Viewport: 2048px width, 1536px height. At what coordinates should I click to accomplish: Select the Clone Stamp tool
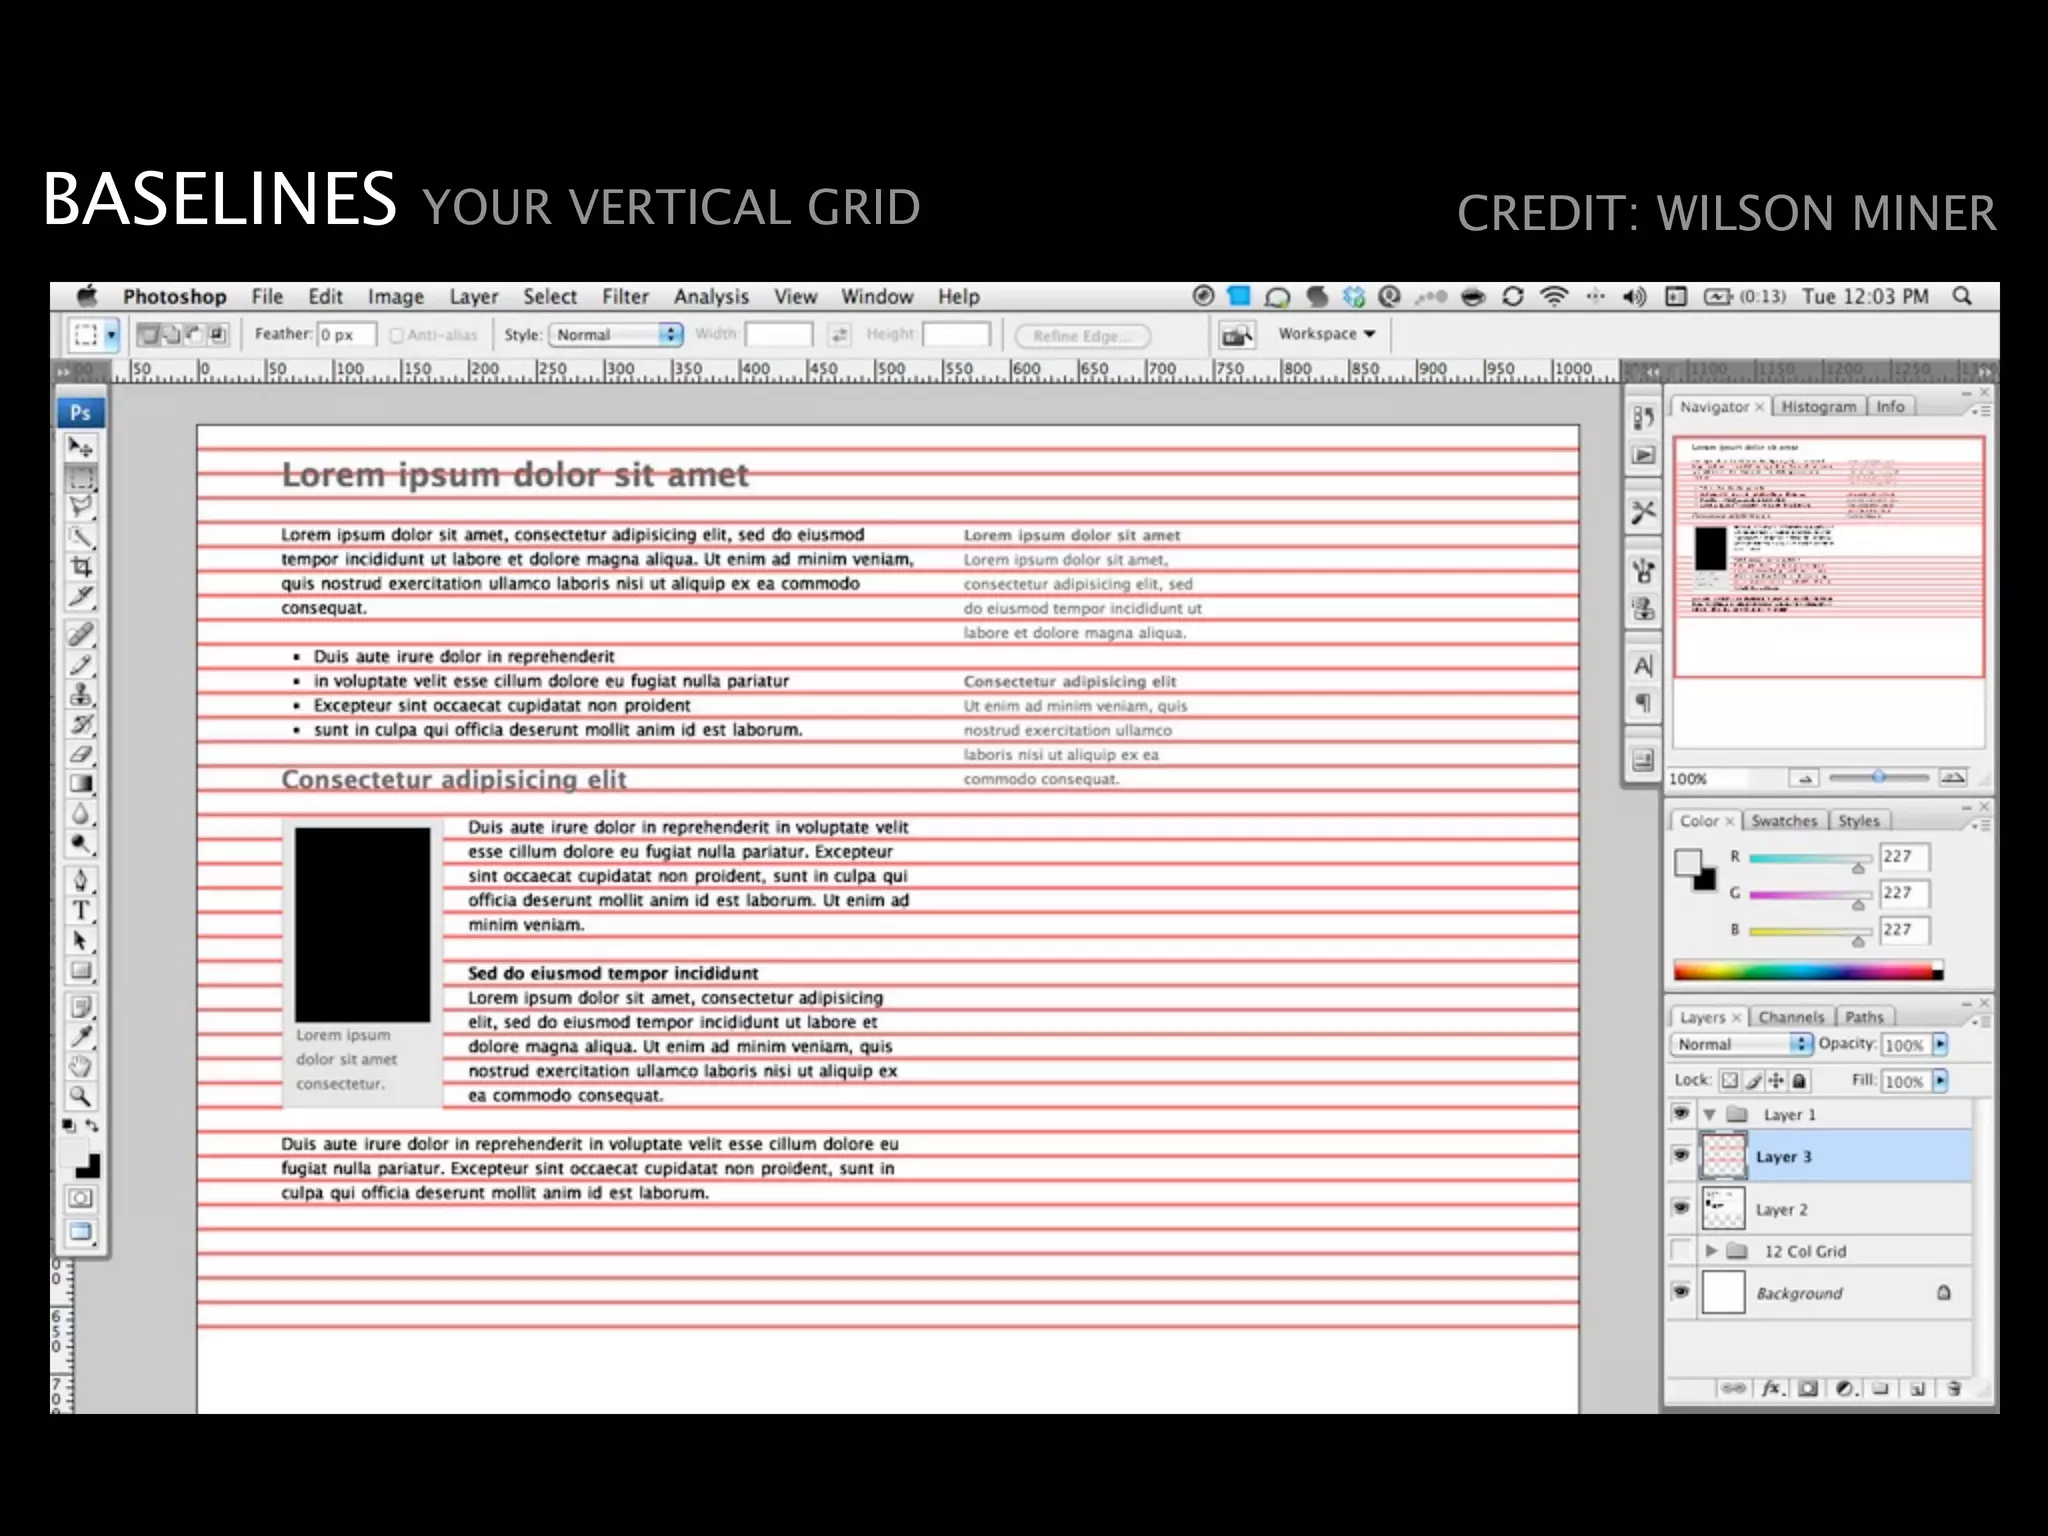coord(81,694)
